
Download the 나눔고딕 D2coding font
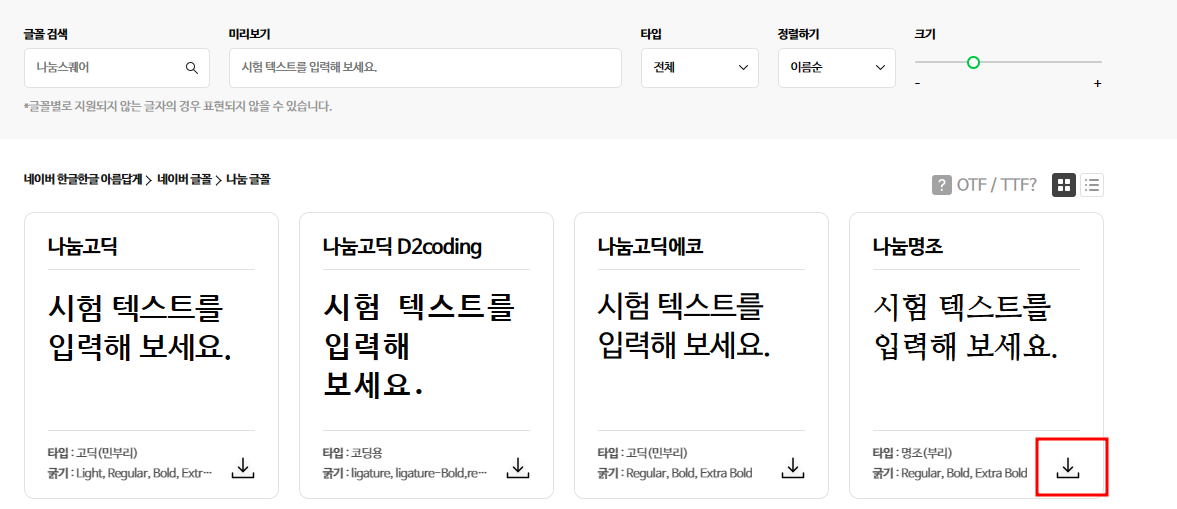[517, 467]
